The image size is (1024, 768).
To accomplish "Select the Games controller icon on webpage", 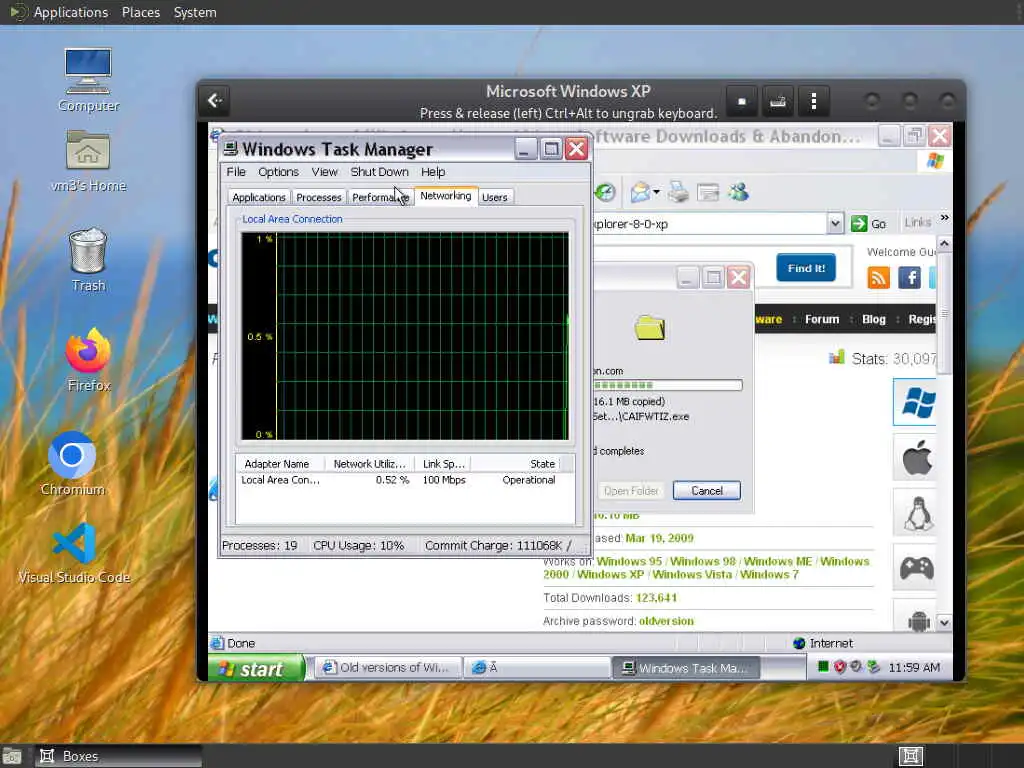I will tap(916, 568).
